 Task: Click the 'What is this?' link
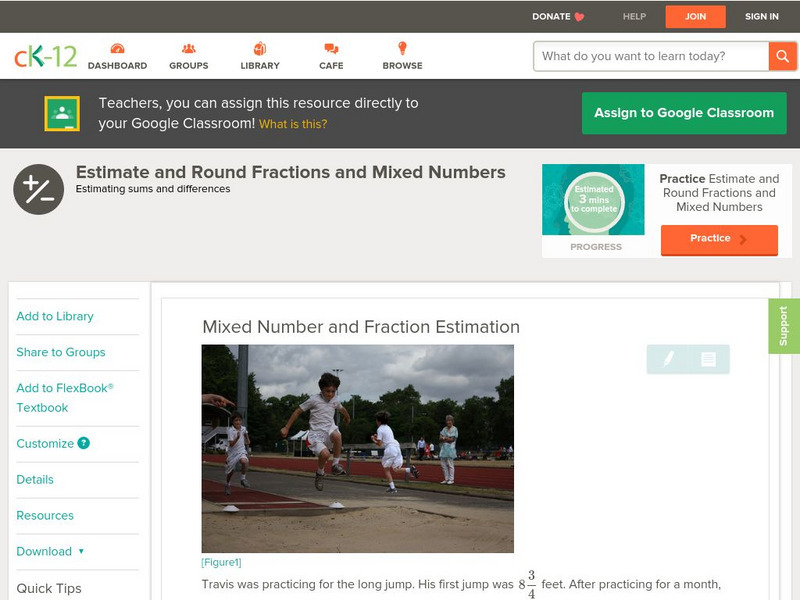coord(293,124)
